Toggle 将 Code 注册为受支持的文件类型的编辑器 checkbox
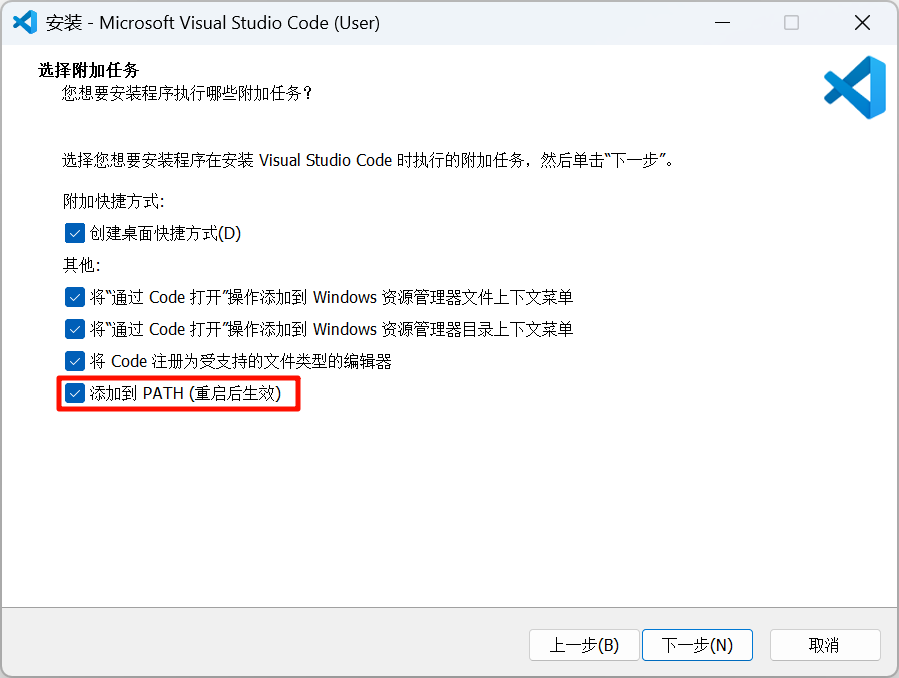 75,362
